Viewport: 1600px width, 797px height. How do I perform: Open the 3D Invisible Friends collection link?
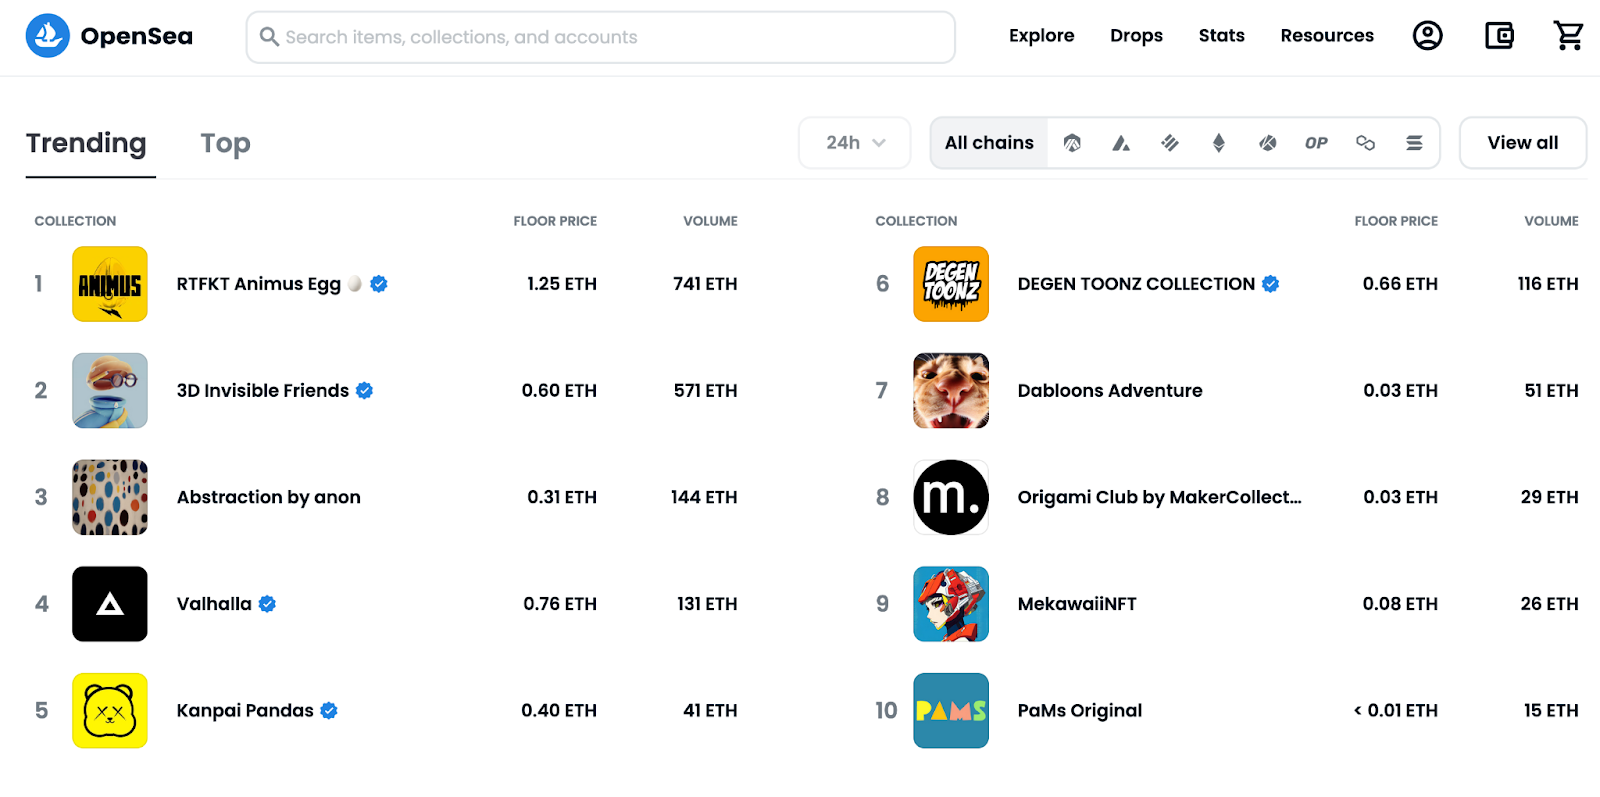pos(262,391)
